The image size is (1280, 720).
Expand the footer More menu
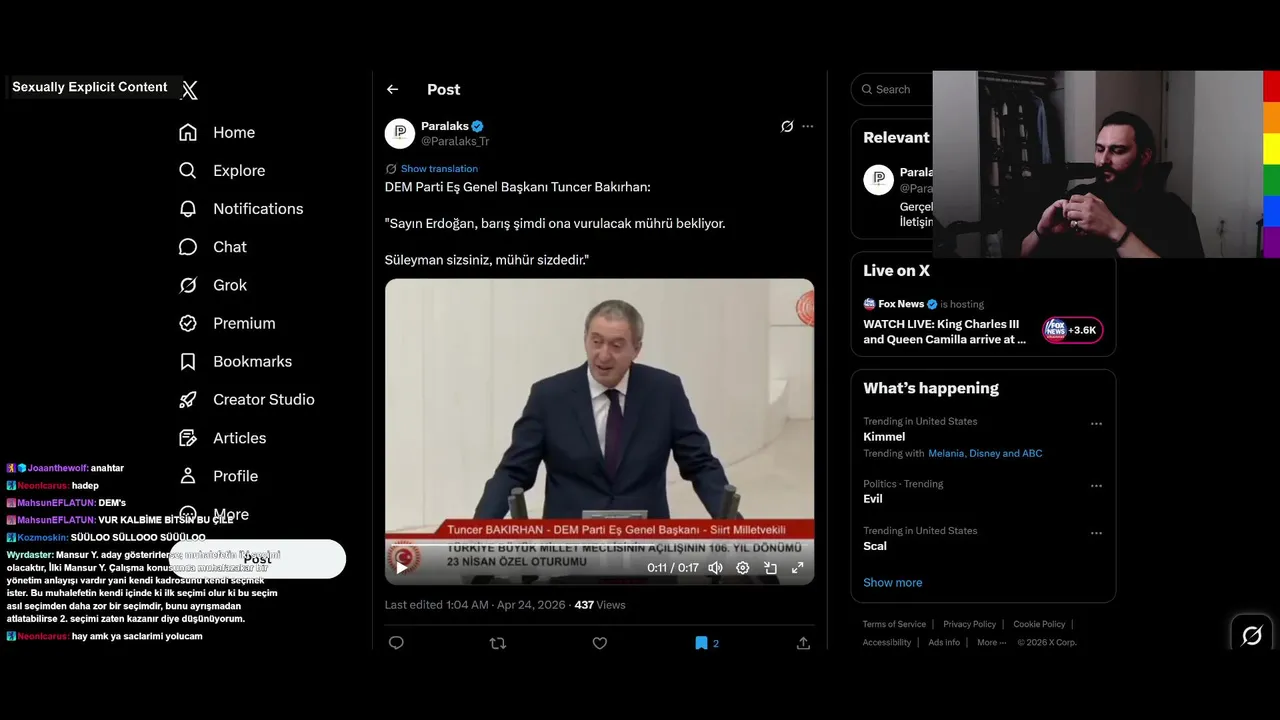click(x=991, y=642)
